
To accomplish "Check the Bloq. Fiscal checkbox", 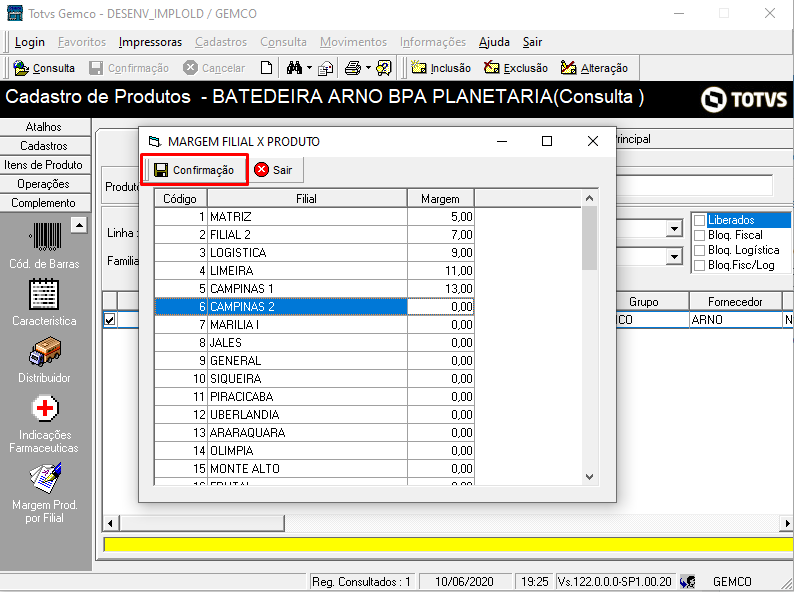I will coord(699,235).
